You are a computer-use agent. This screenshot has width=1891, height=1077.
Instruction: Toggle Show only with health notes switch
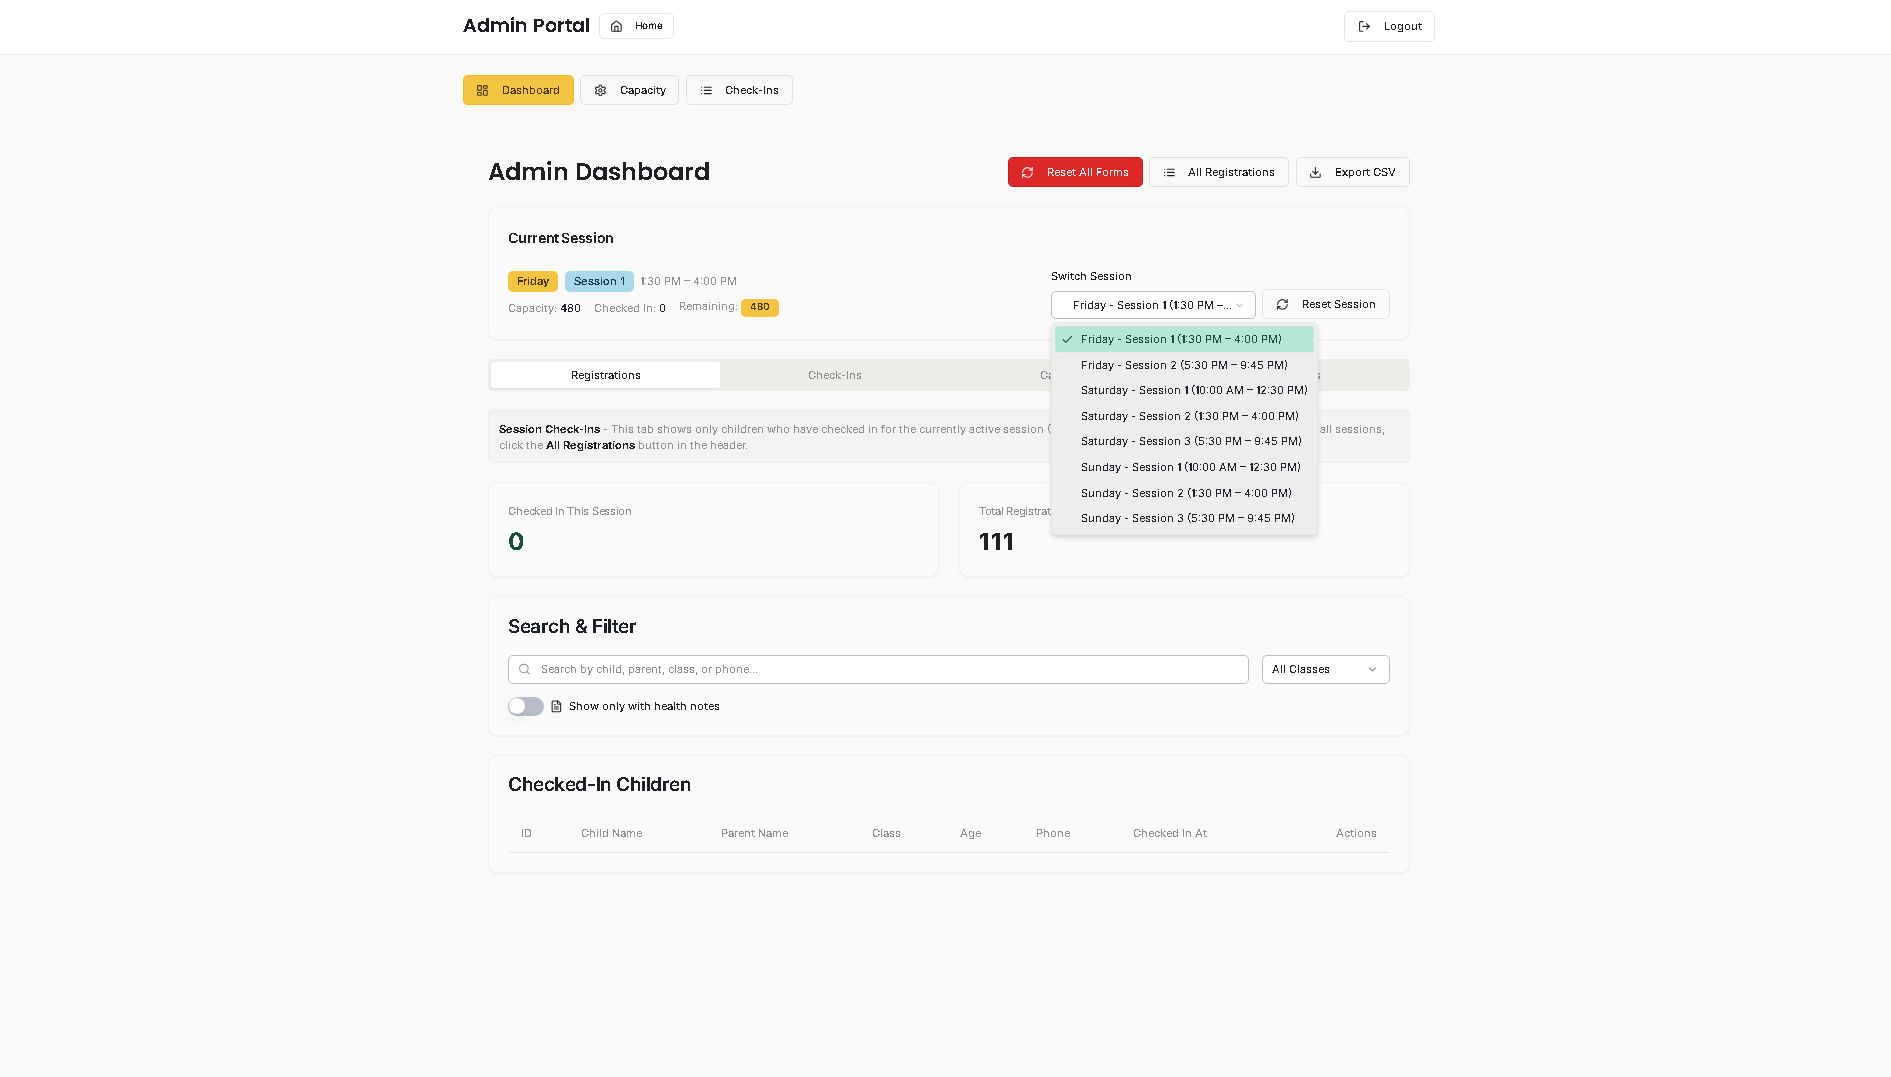tap(525, 707)
